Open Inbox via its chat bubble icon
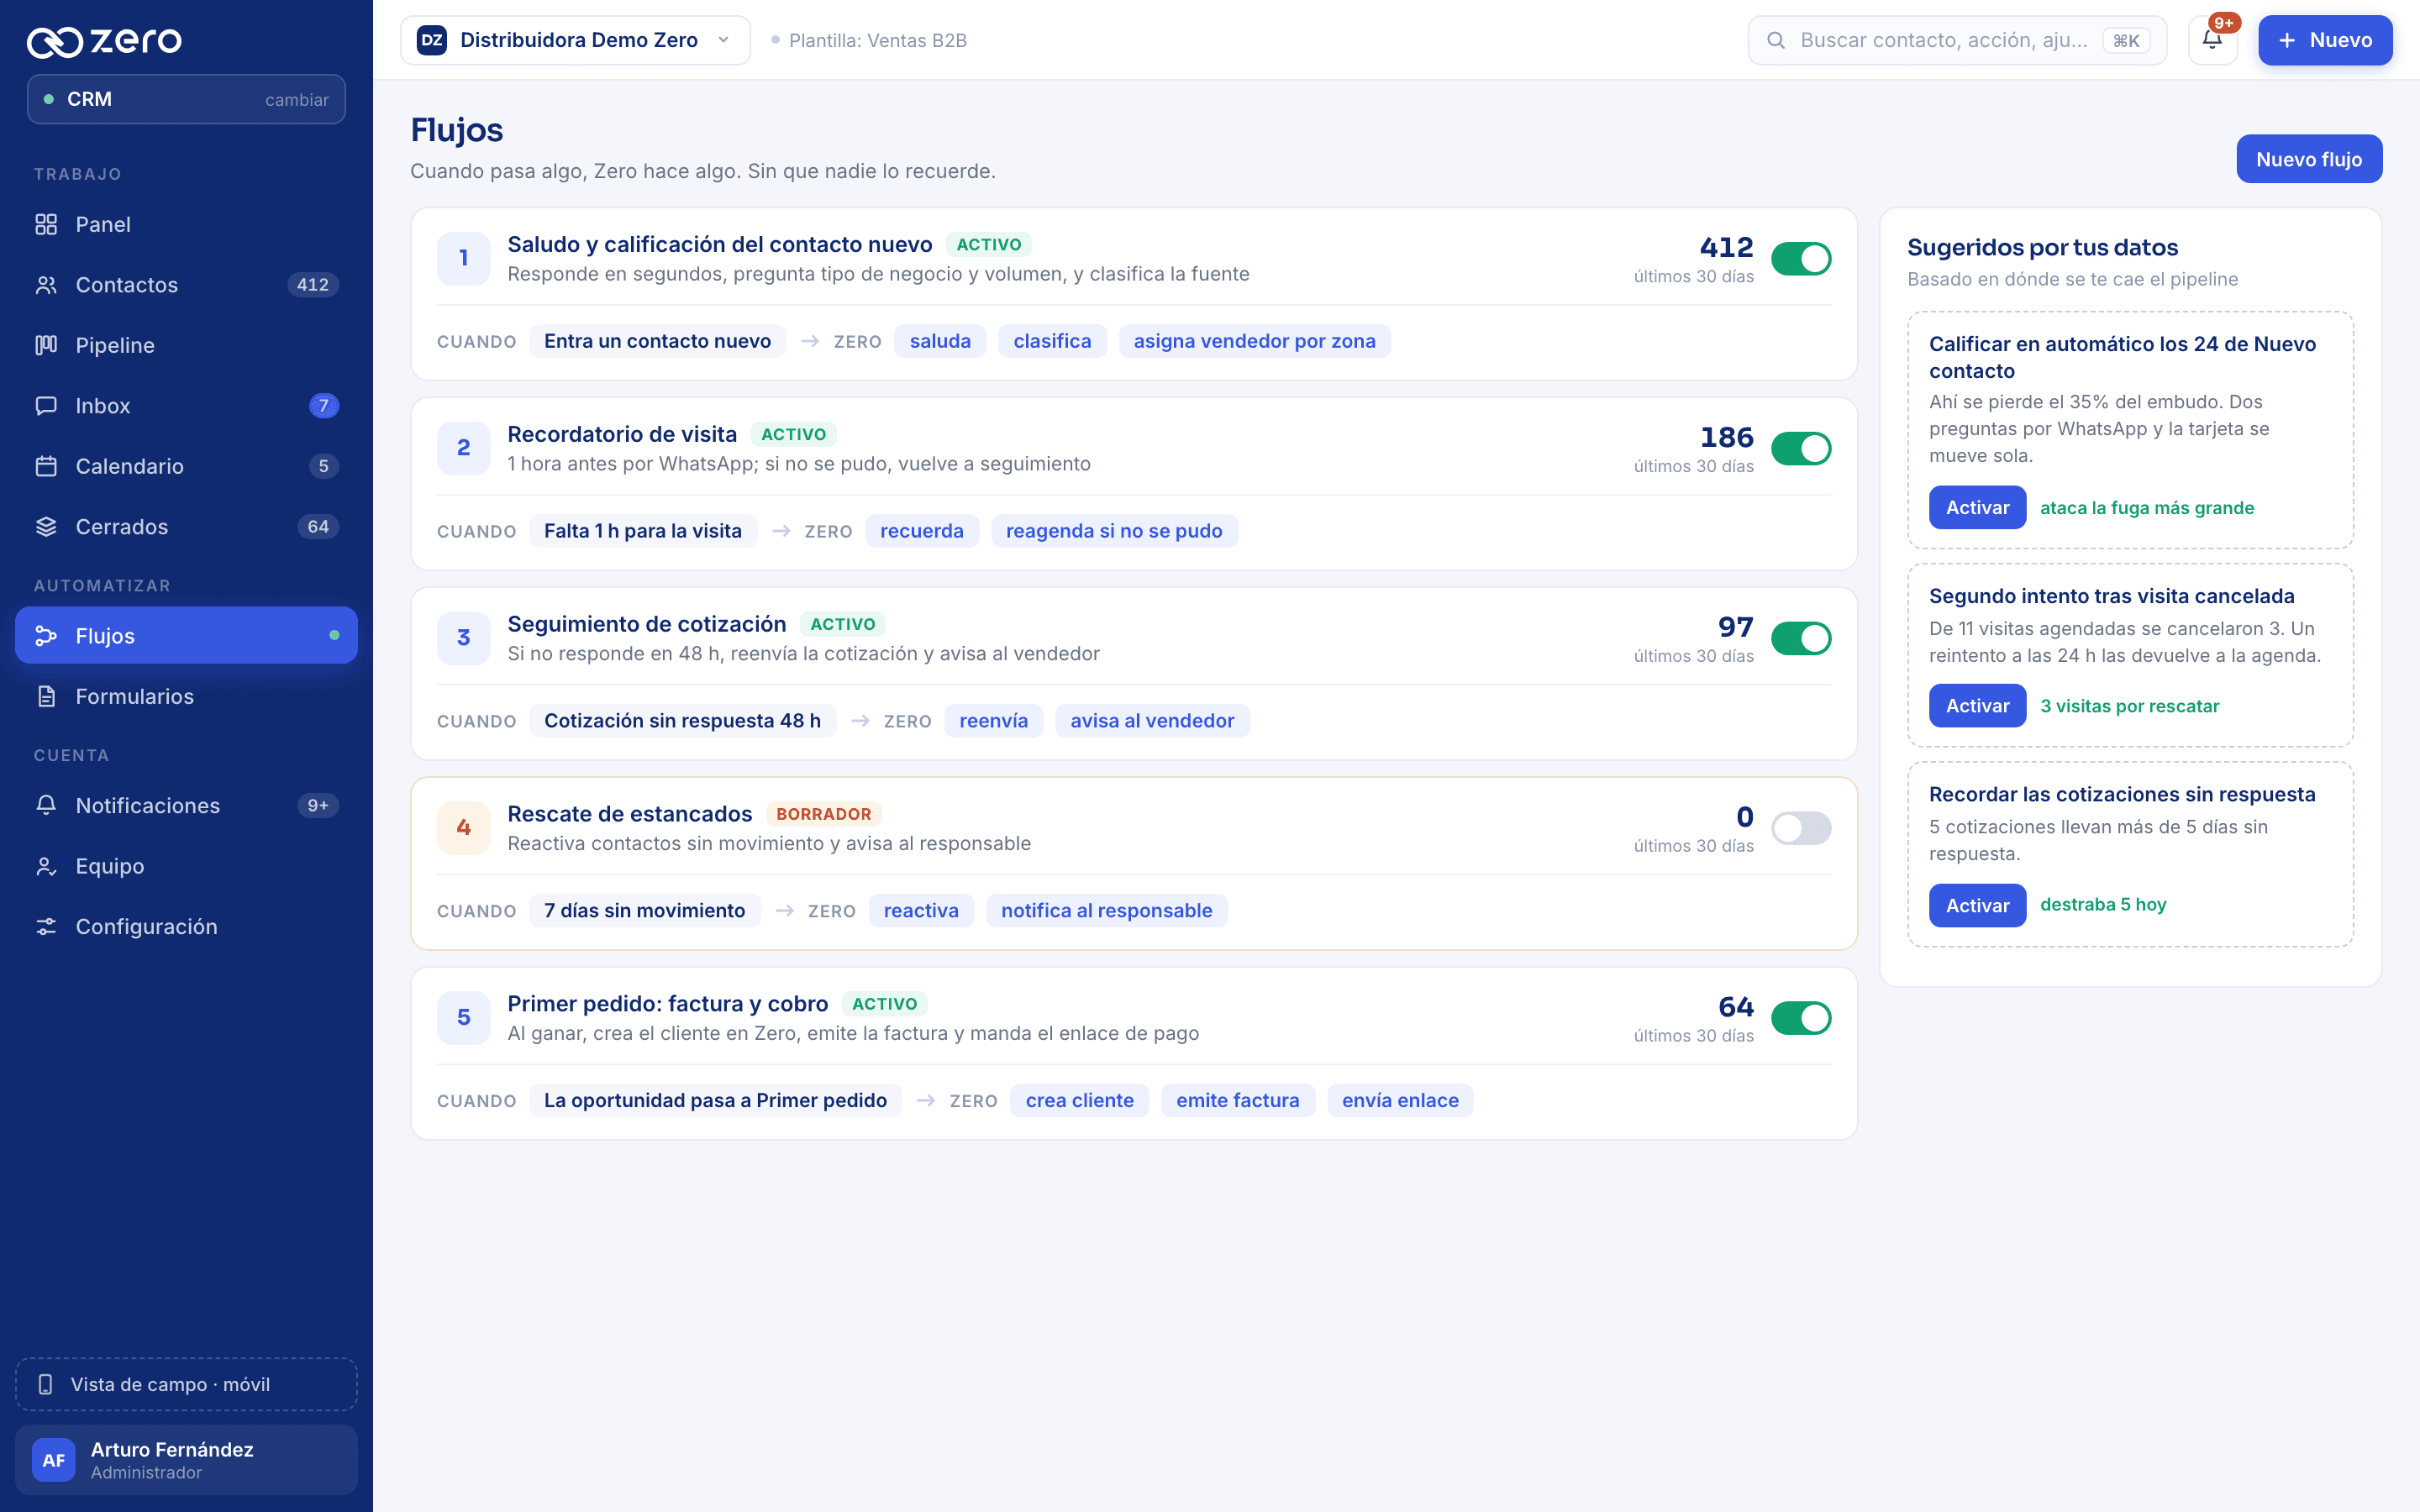 46,406
